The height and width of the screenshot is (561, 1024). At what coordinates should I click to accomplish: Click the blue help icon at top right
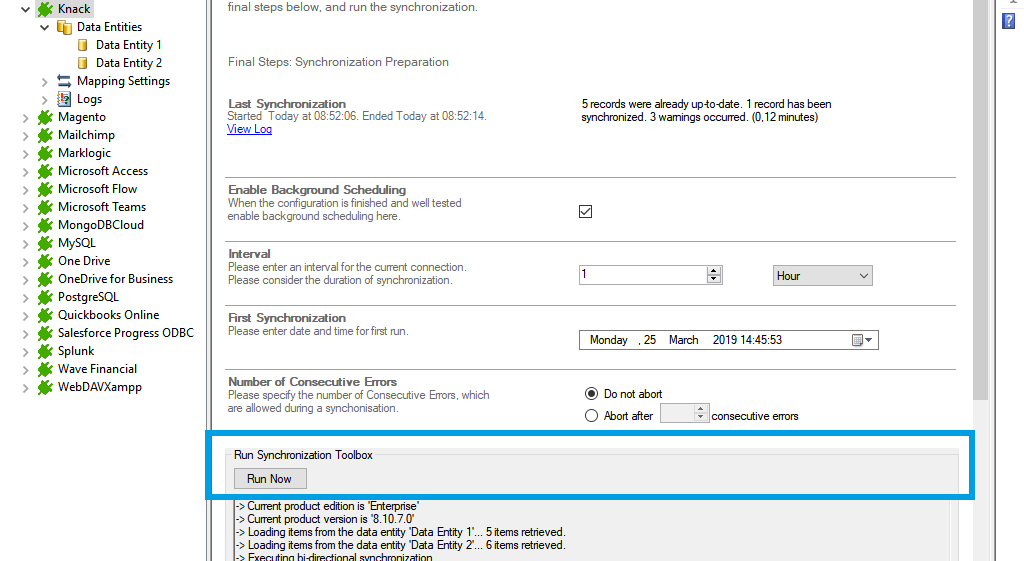pyautogui.click(x=1009, y=21)
